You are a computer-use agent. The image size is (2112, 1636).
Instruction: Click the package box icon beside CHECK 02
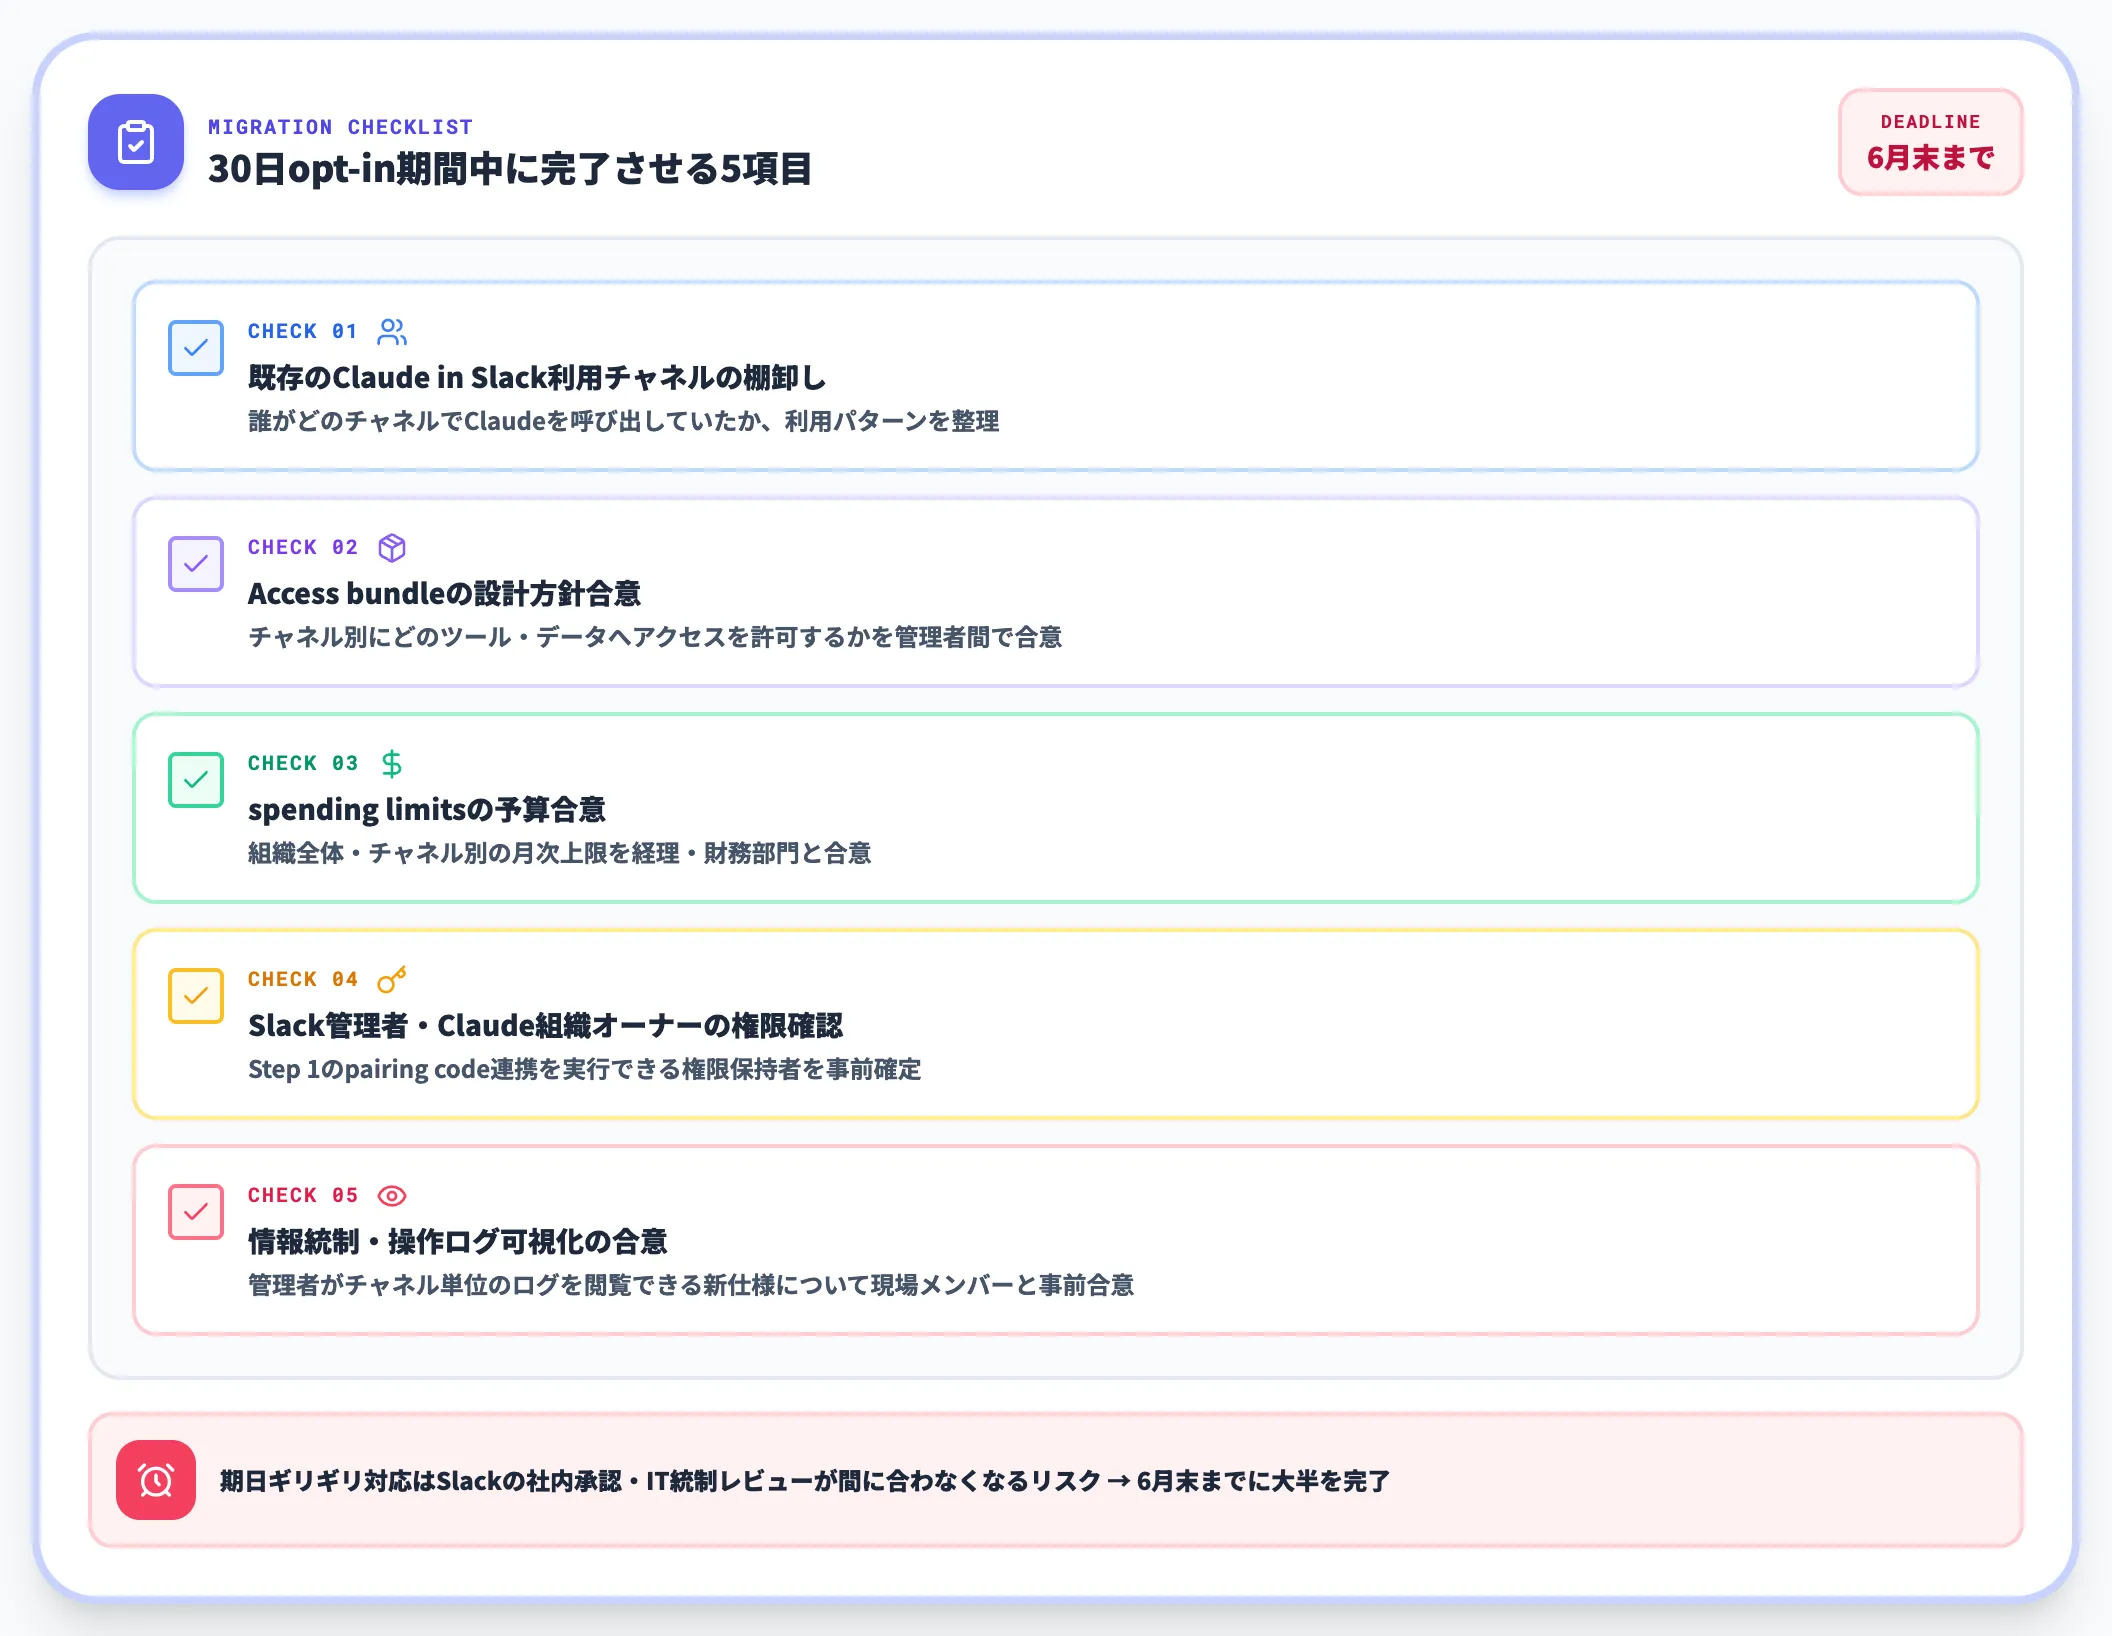coord(392,547)
